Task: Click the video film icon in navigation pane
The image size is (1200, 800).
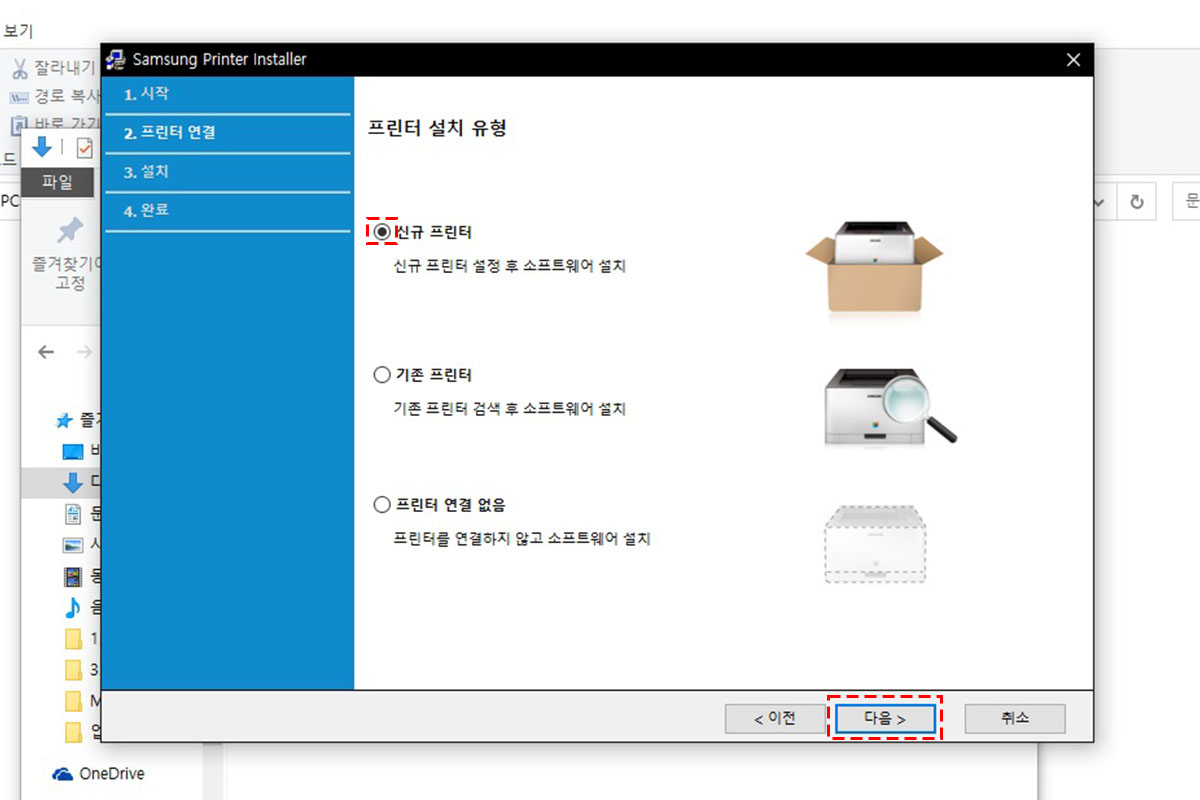Action: click(x=72, y=576)
